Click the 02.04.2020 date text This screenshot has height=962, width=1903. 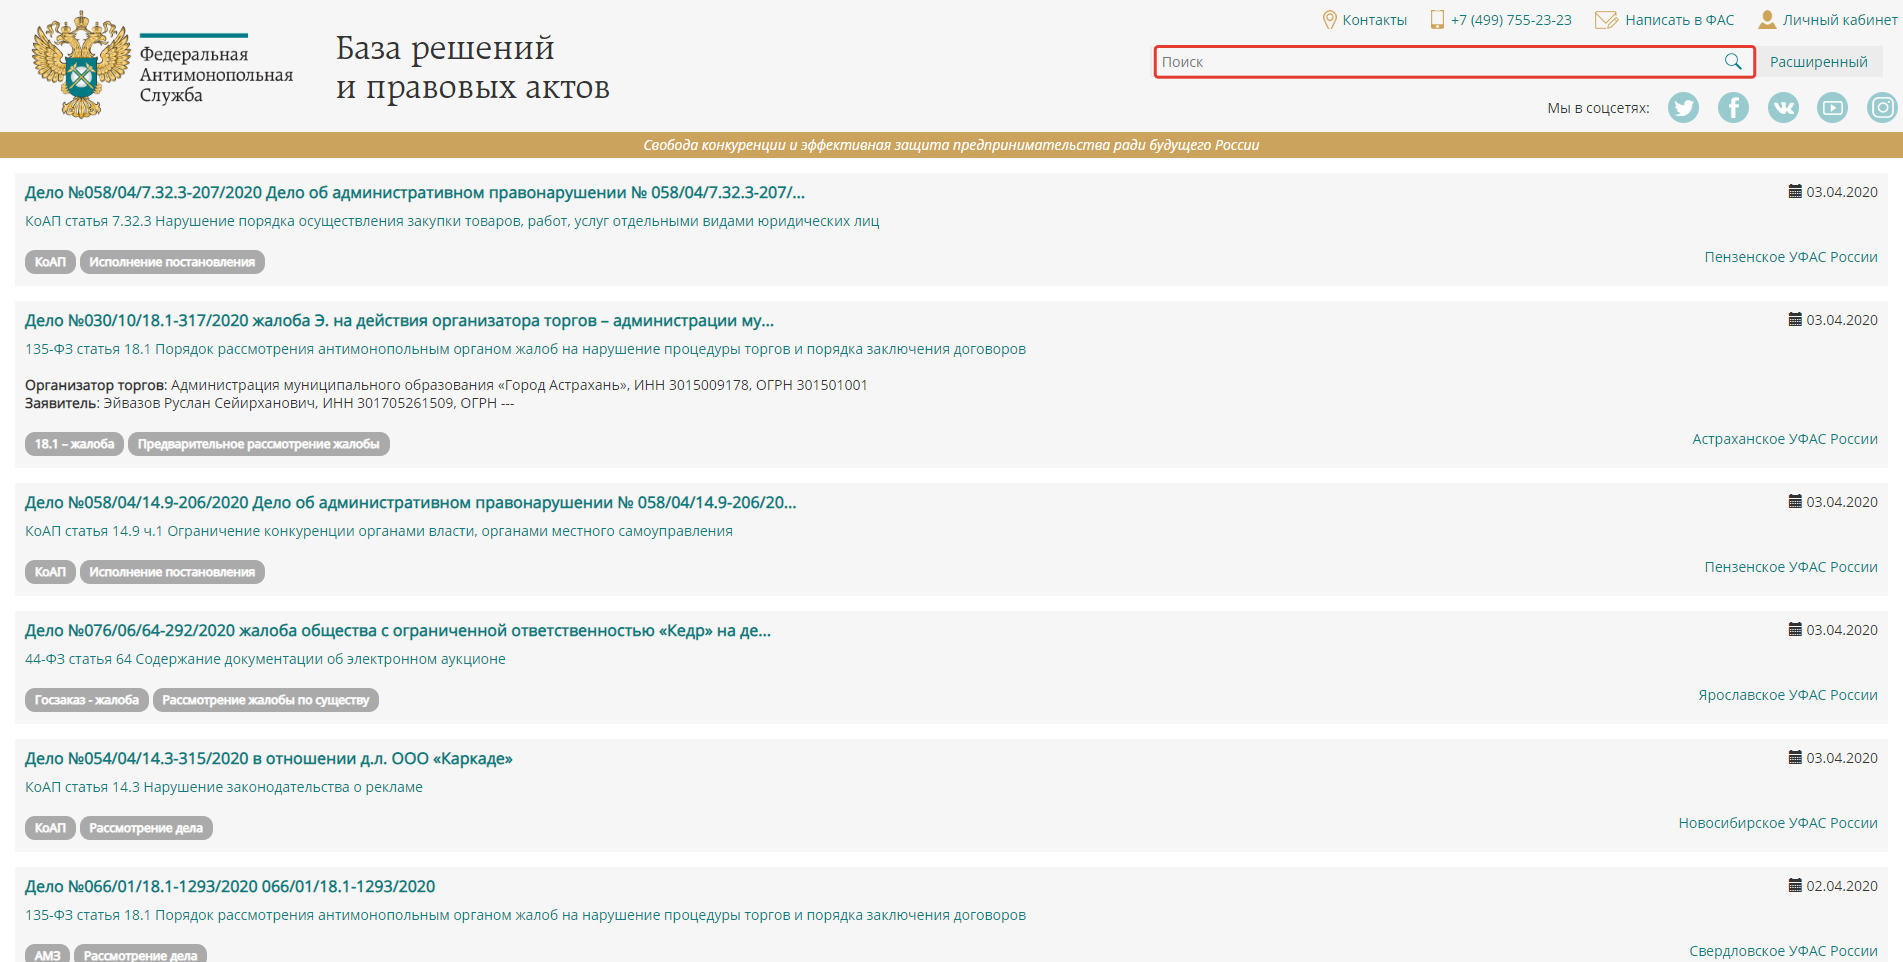click(x=1842, y=886)
